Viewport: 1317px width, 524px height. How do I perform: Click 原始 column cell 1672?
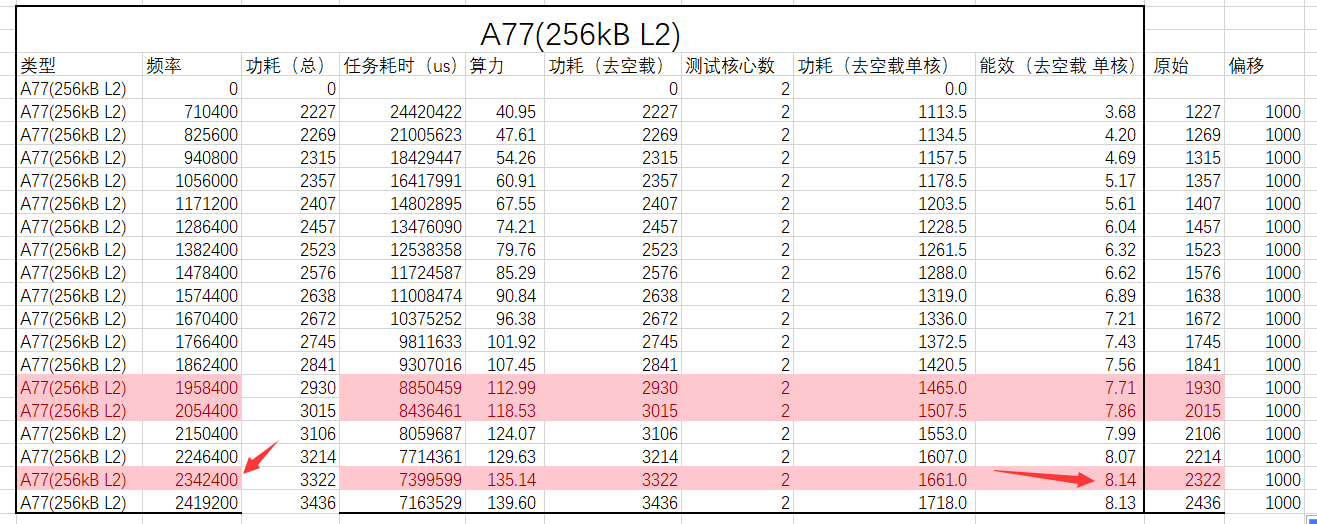[1186, 319]
